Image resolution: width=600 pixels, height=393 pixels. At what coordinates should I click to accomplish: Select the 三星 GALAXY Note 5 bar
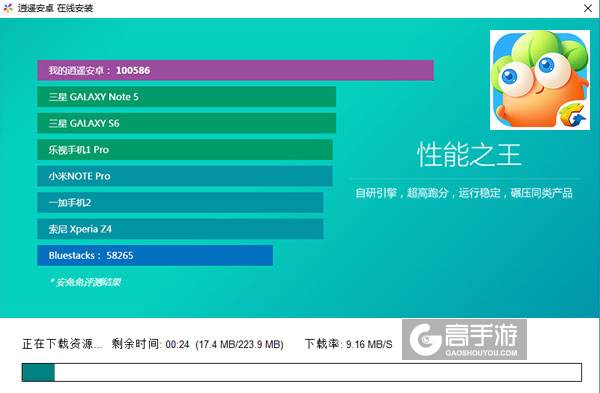(186, 97)
